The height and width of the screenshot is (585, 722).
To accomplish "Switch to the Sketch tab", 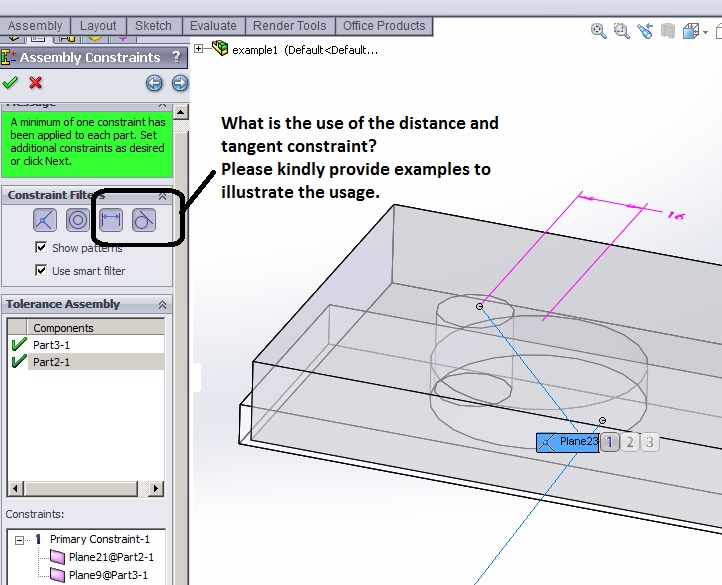I will 153,26.
